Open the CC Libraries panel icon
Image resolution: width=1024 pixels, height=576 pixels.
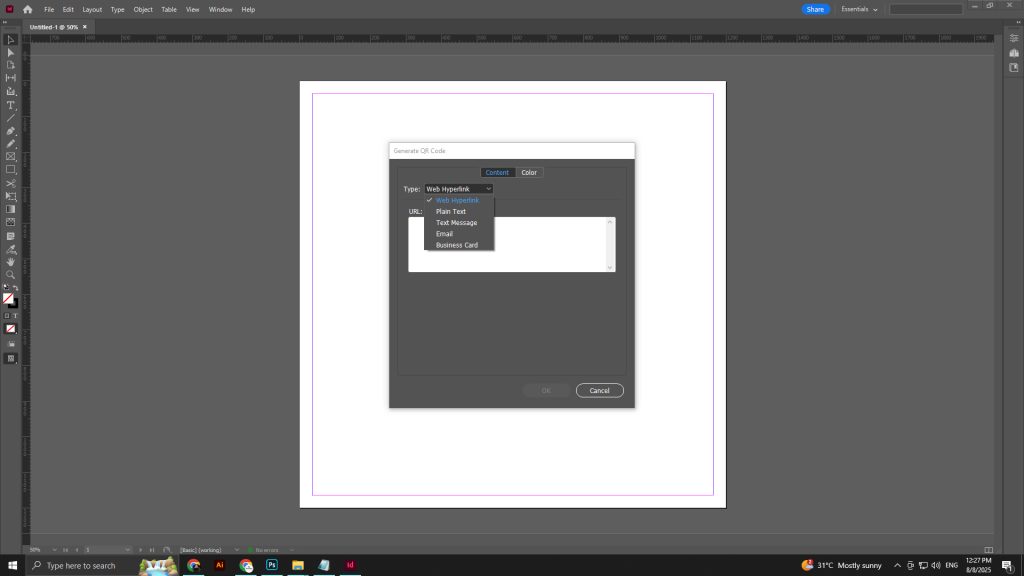(1013, 67)
